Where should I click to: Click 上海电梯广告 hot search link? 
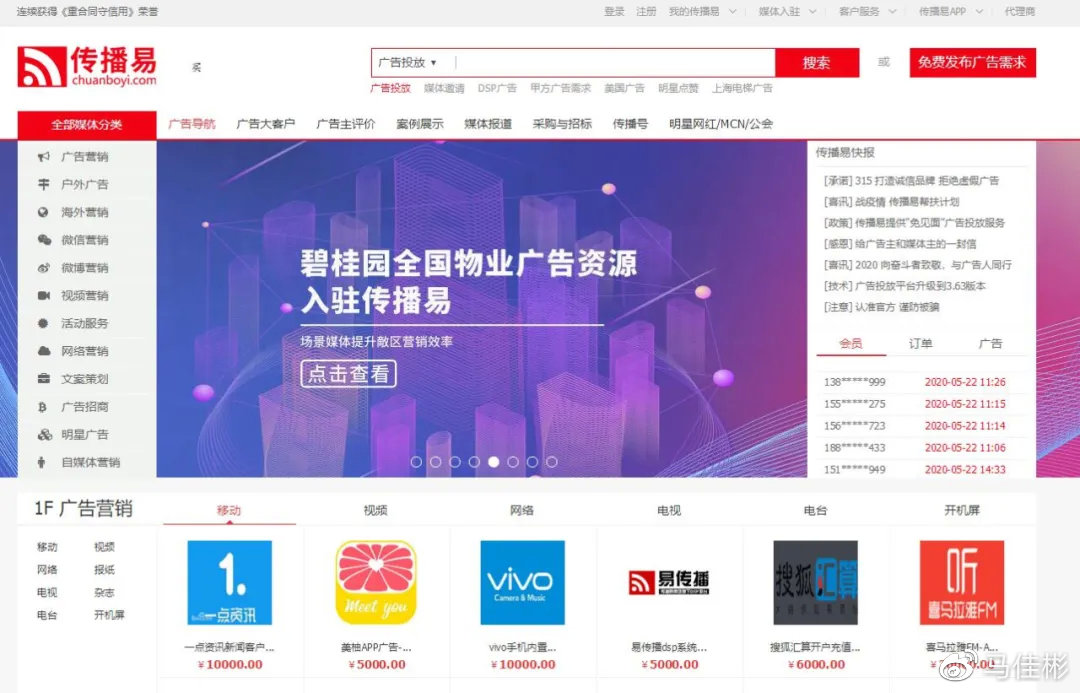(742, 88)
